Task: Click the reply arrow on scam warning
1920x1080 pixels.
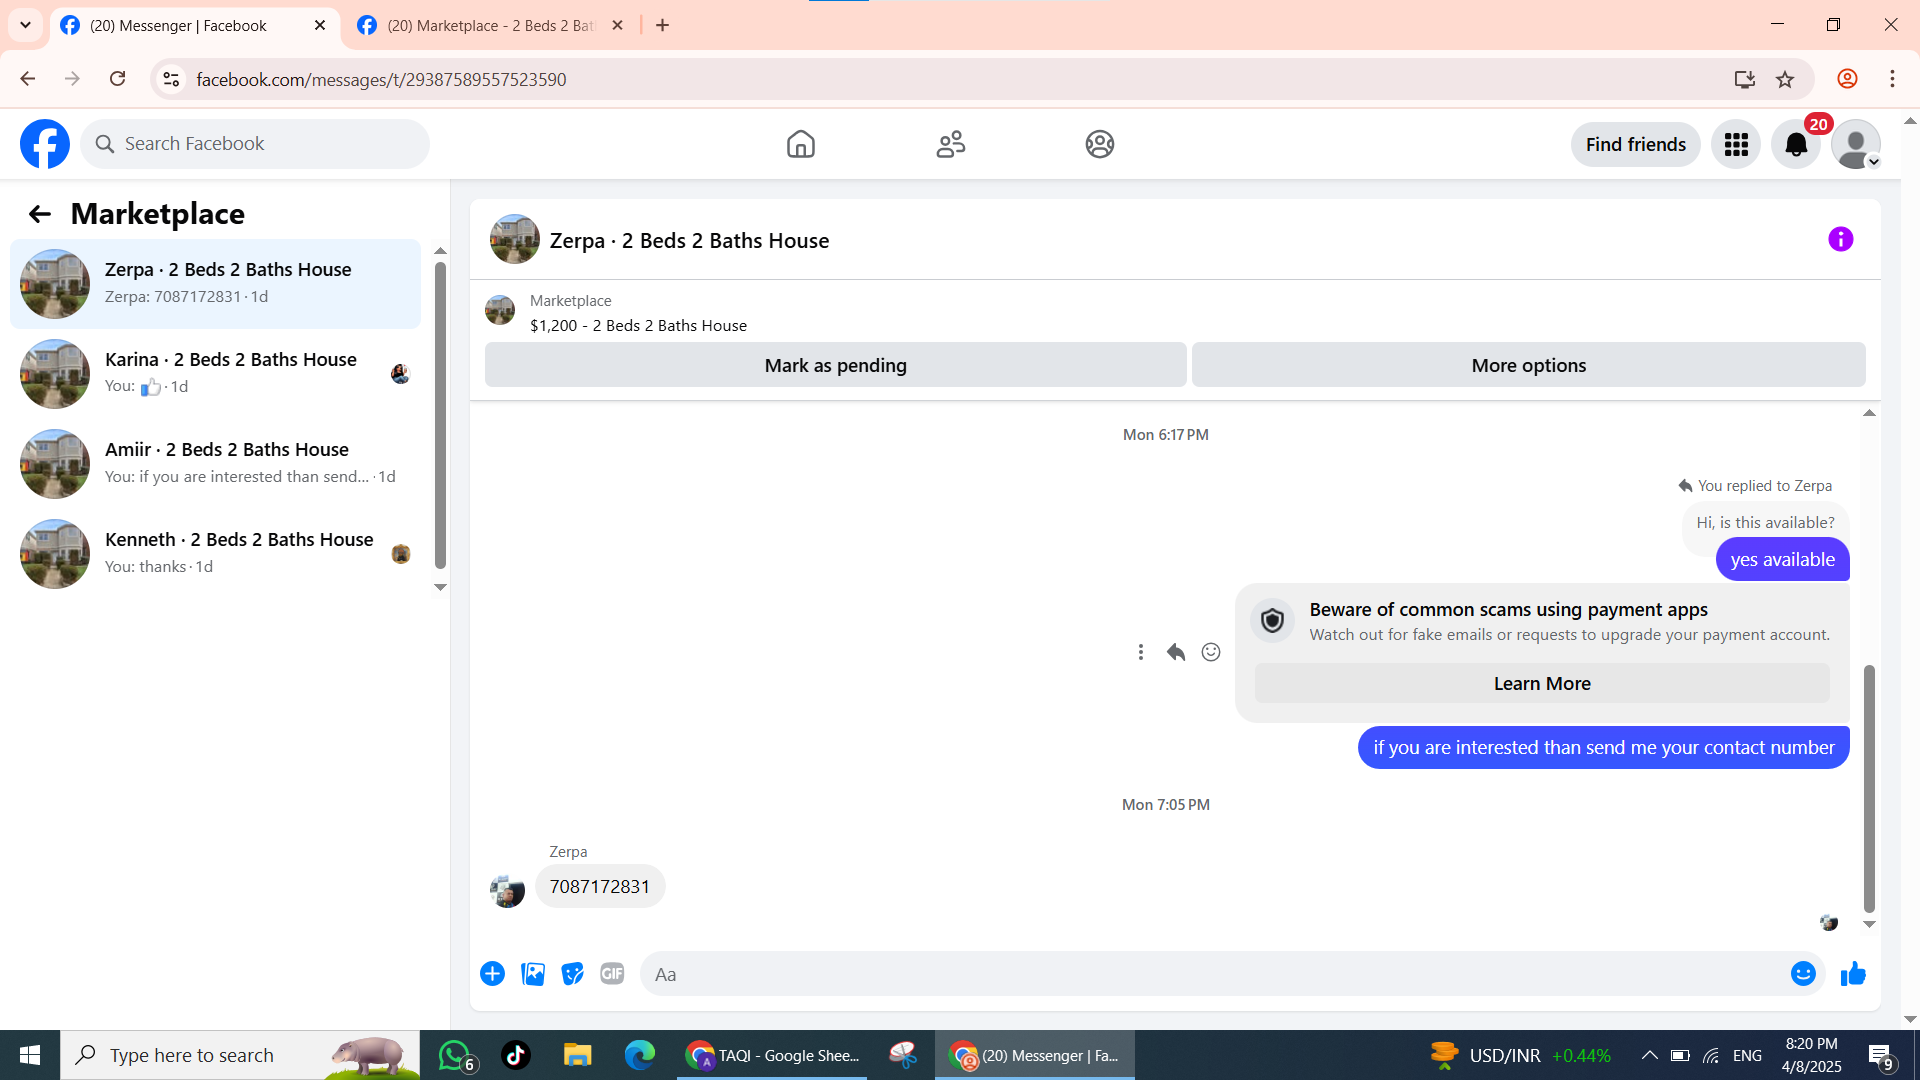Action: pyautogui.click(x=1176, y=652)
